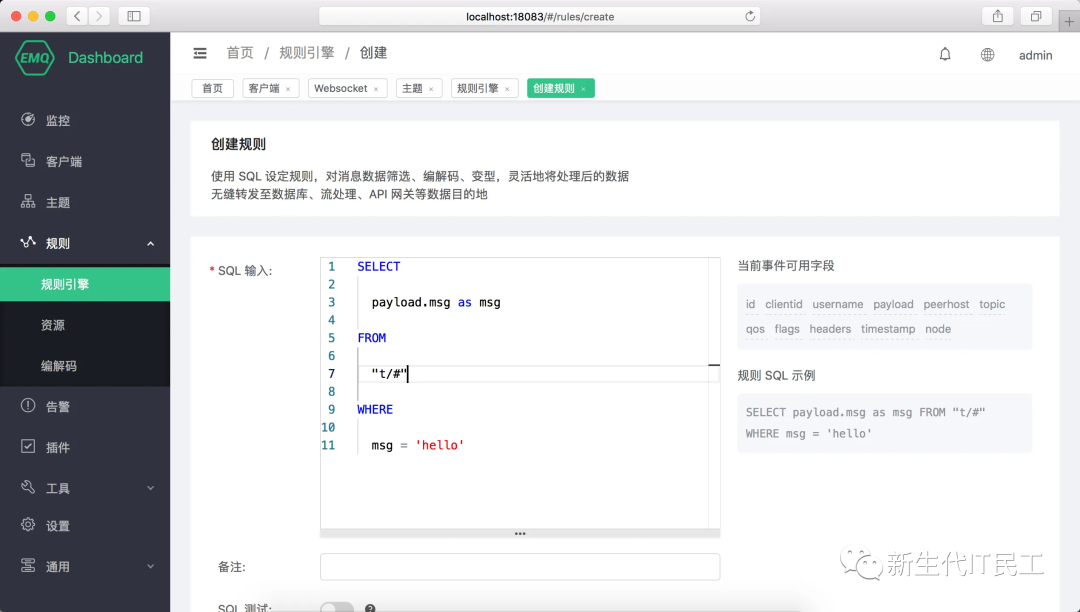Open the 客户端 clients sidebar item
The image size is (1080, 612).
85,161
